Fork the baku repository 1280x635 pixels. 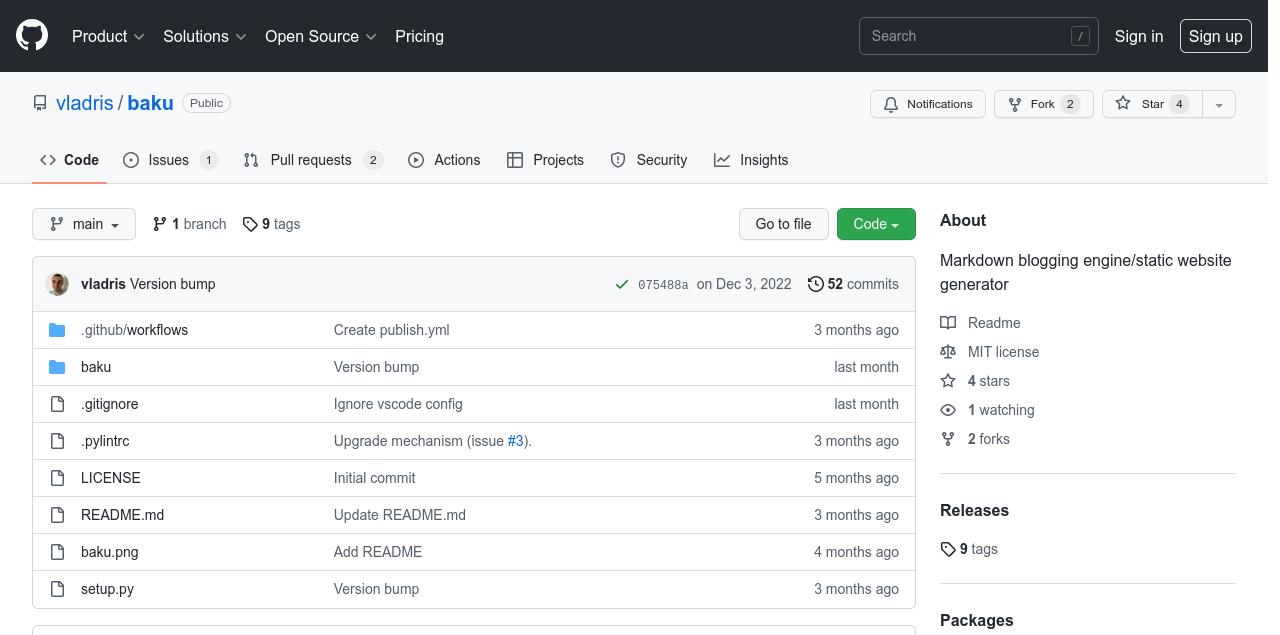tap(1043, 104)
